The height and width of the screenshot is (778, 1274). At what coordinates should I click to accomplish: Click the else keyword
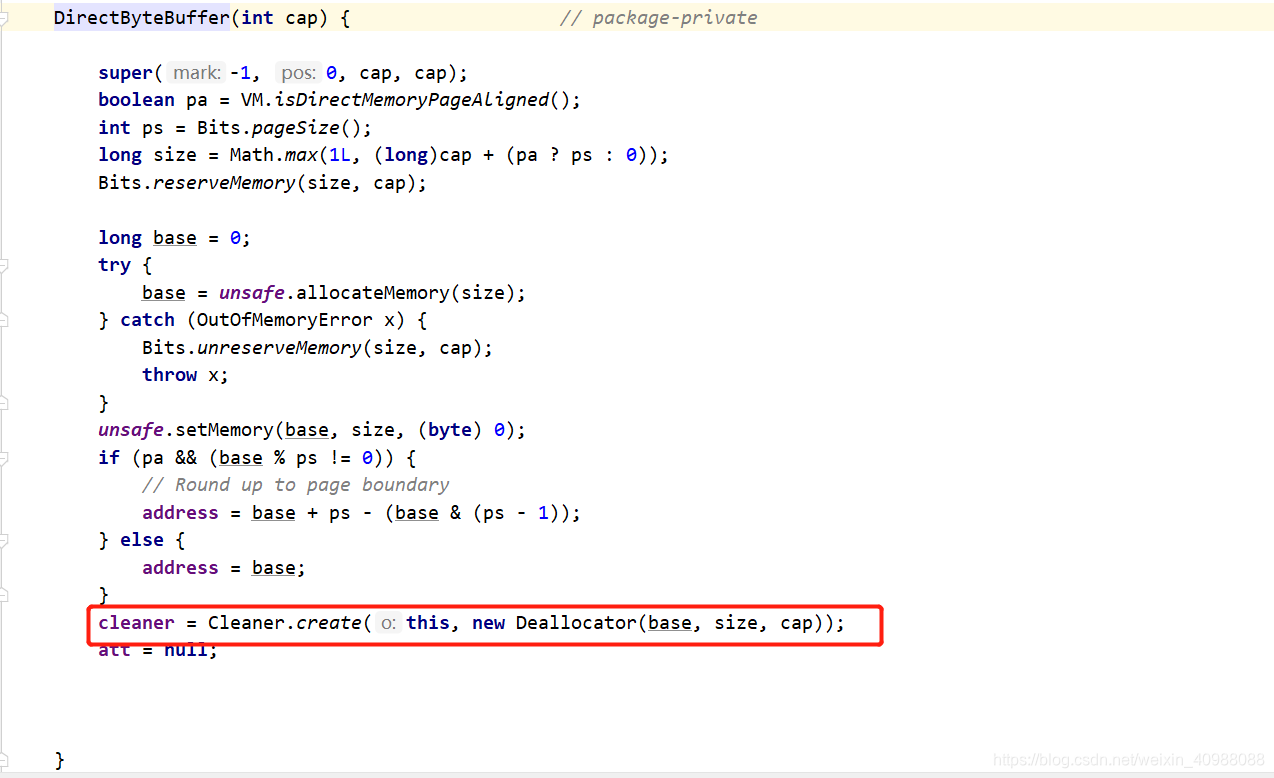(x=142, y=540)
